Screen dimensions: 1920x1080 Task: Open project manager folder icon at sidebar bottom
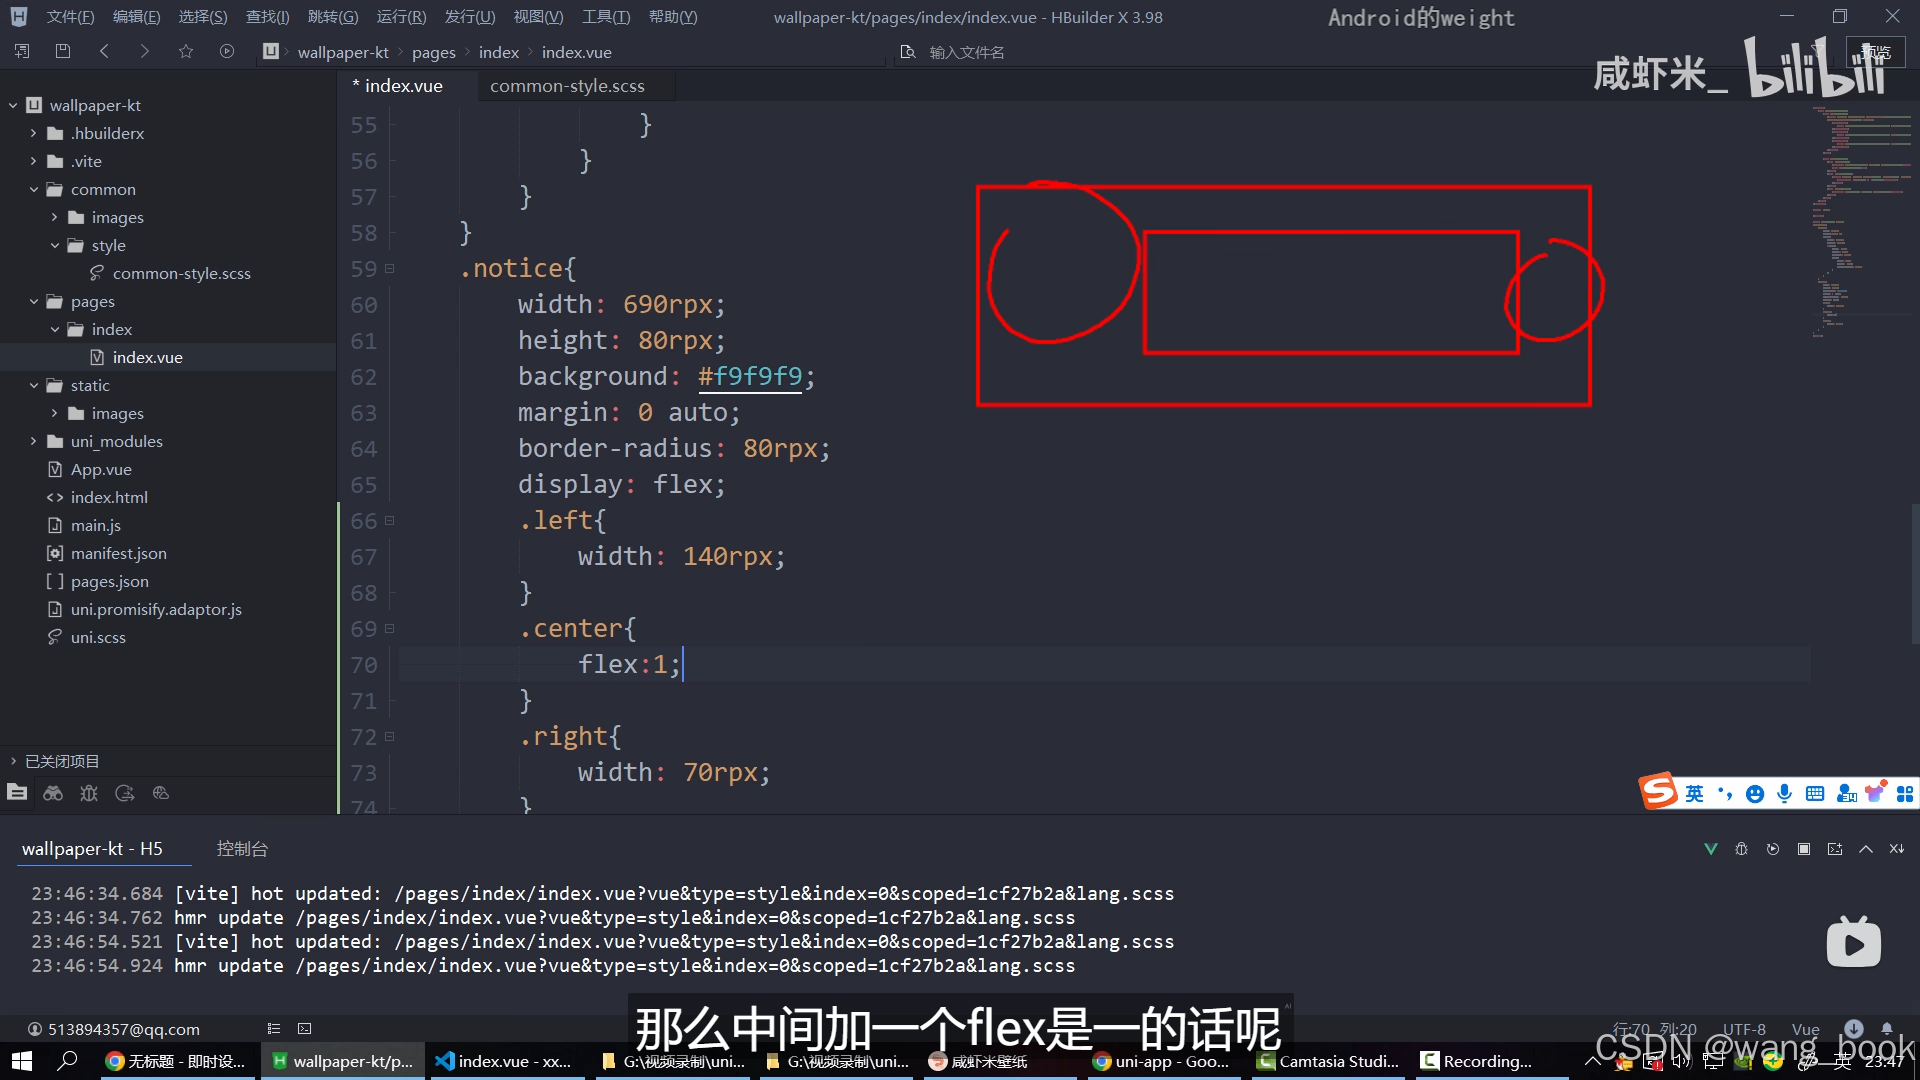point(17,793)
